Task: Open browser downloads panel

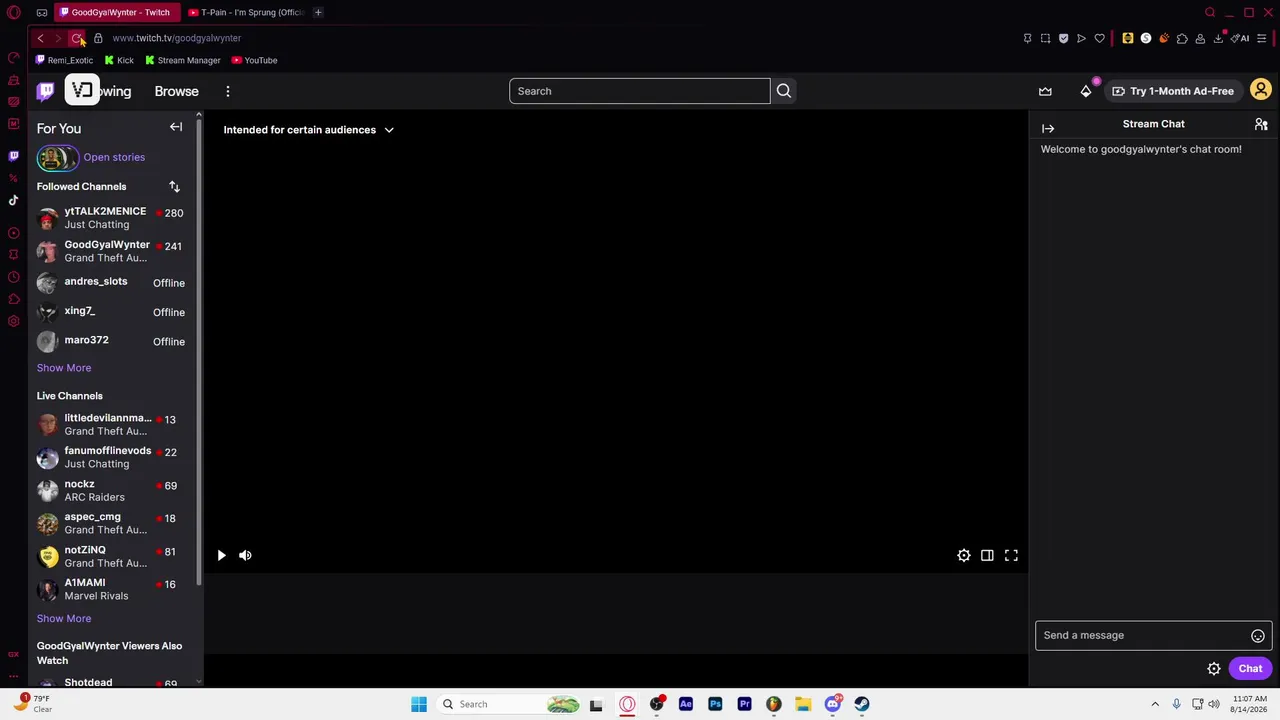Action: pyautogui.click(x=1218, y=38)
